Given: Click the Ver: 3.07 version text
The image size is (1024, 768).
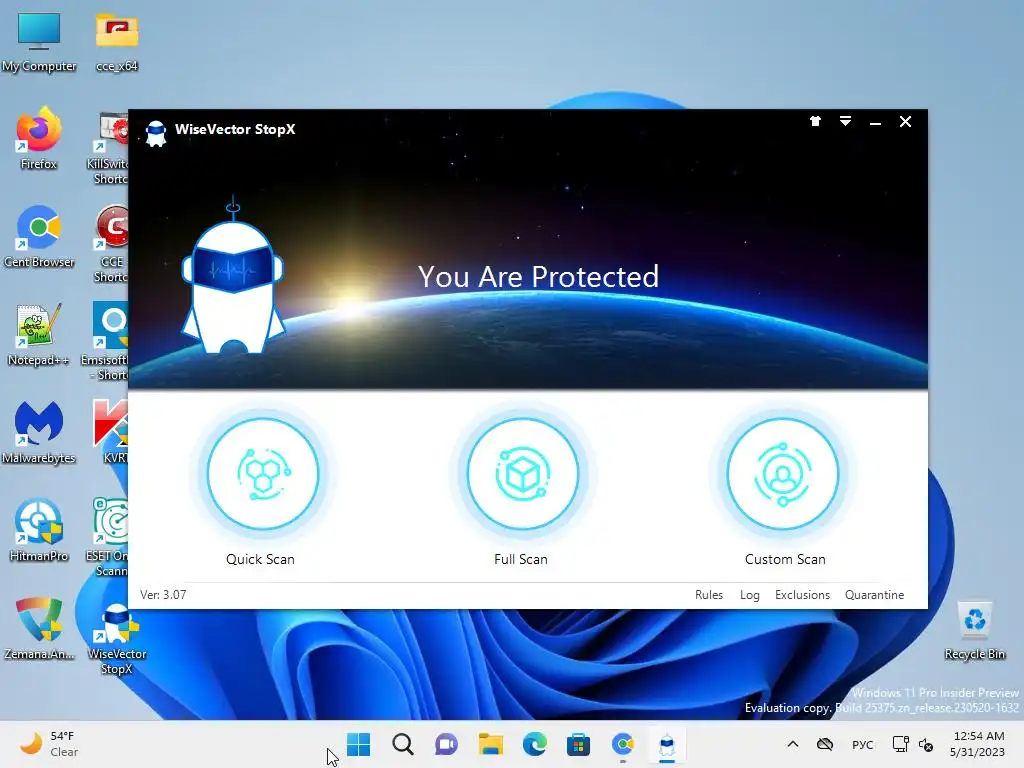Looking at the screenshot, I should (163, 595).
